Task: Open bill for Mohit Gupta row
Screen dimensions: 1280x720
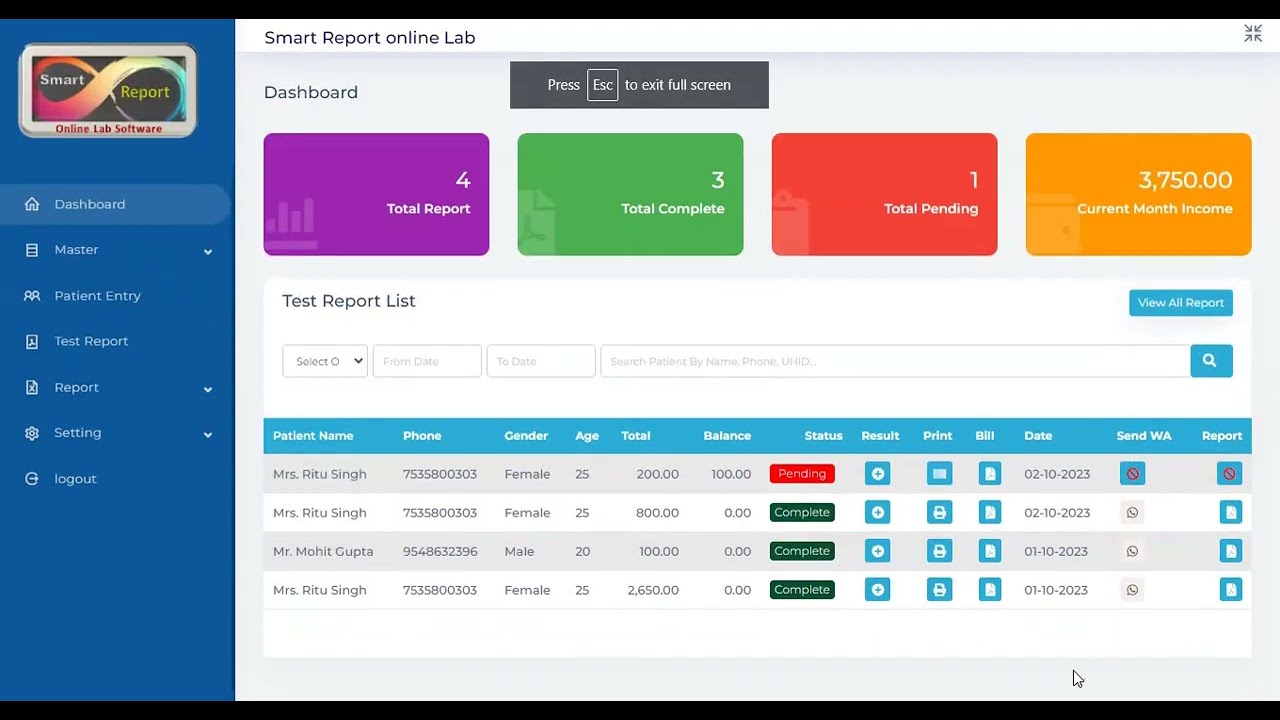Action: tap(990, 551)
